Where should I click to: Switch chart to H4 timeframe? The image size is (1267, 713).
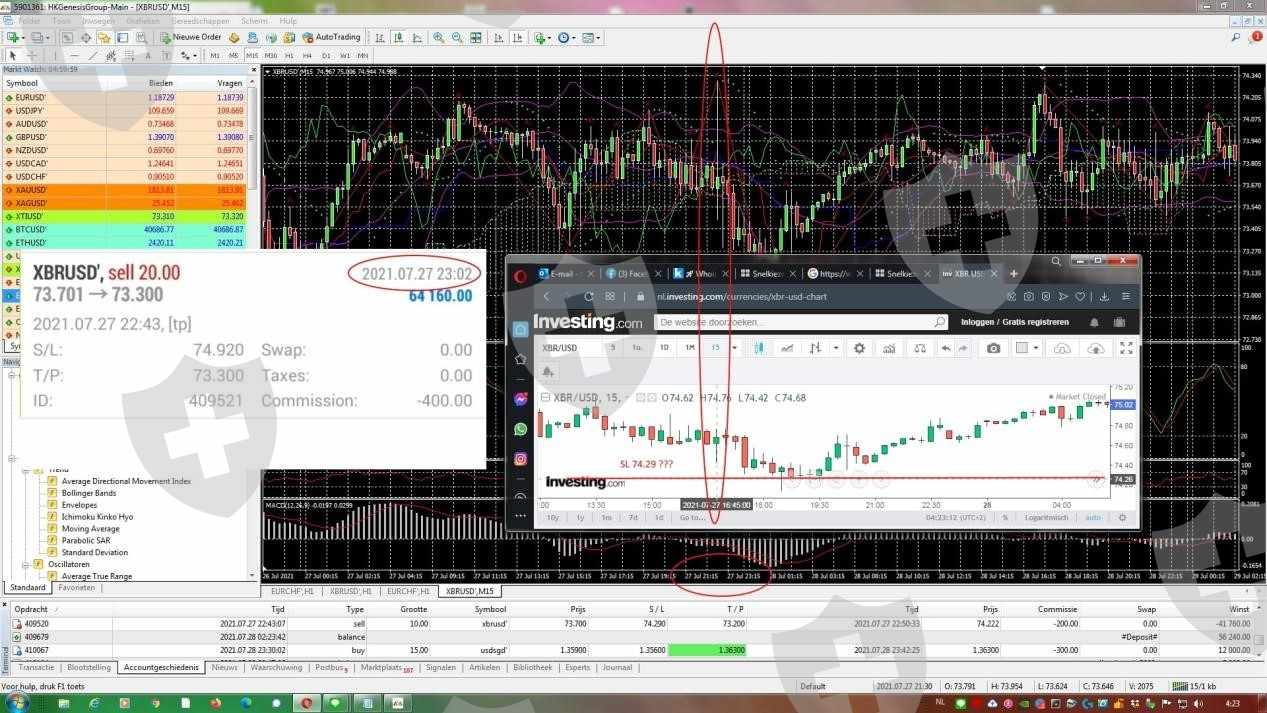[308, 56]
